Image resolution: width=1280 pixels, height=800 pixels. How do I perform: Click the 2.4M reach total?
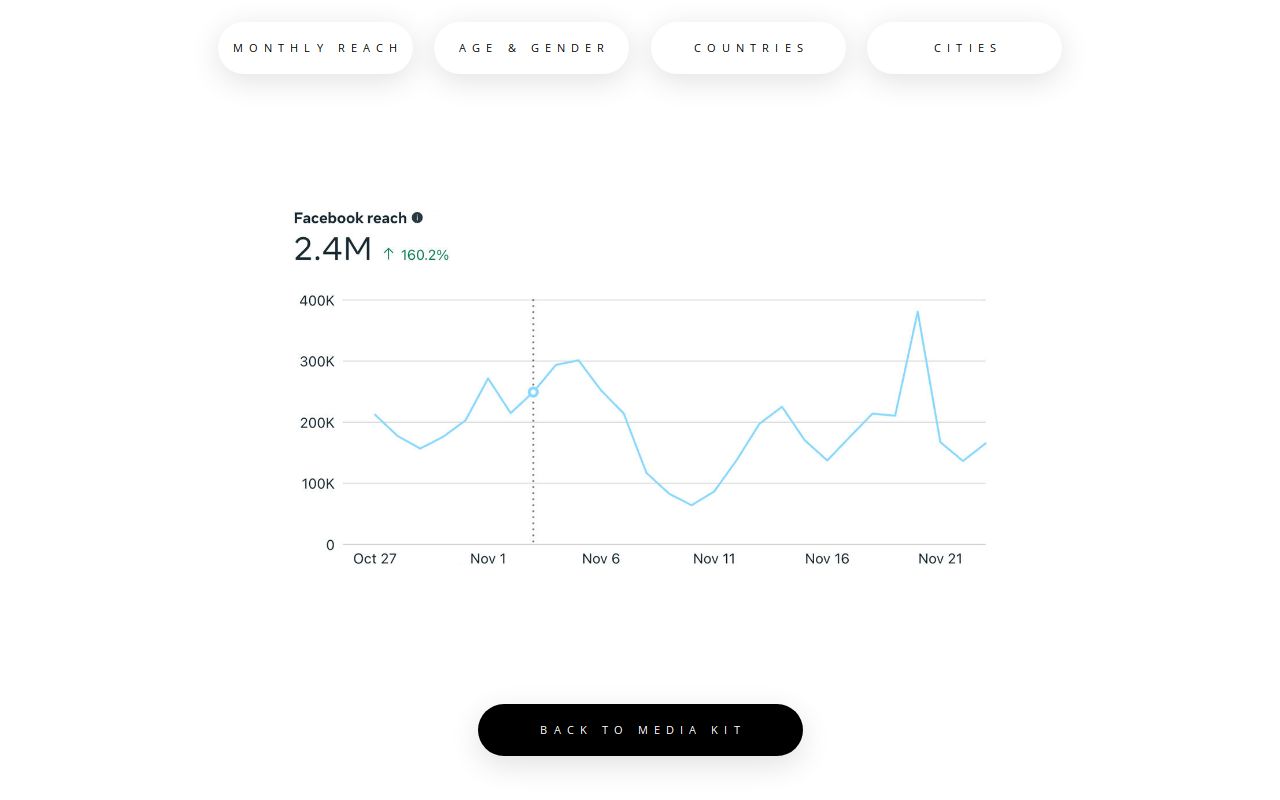pos(333,248)
